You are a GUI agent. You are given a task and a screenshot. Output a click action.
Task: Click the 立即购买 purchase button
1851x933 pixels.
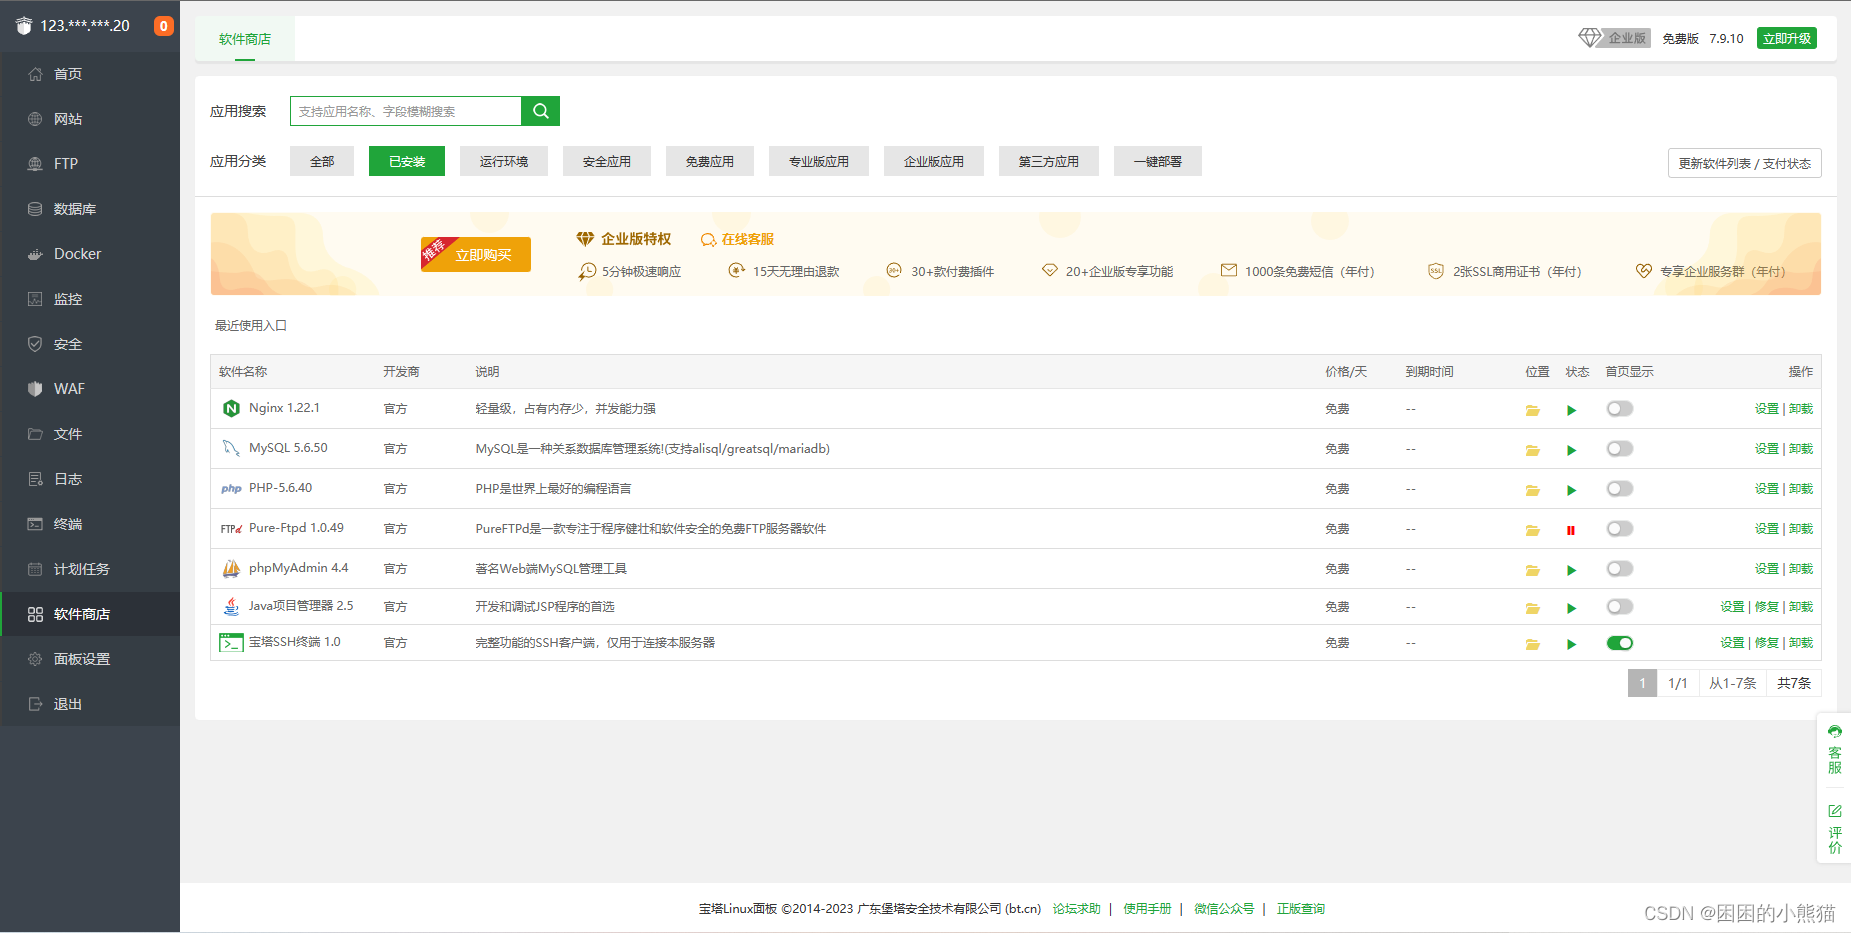click(476, 254)
